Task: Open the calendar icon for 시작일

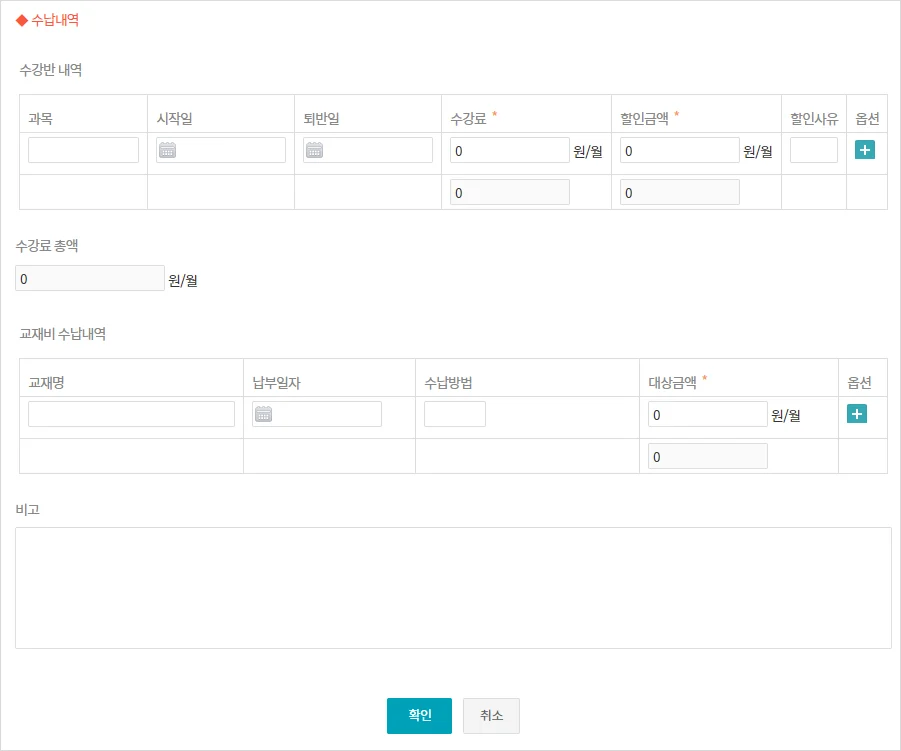Action: point(168,151)
